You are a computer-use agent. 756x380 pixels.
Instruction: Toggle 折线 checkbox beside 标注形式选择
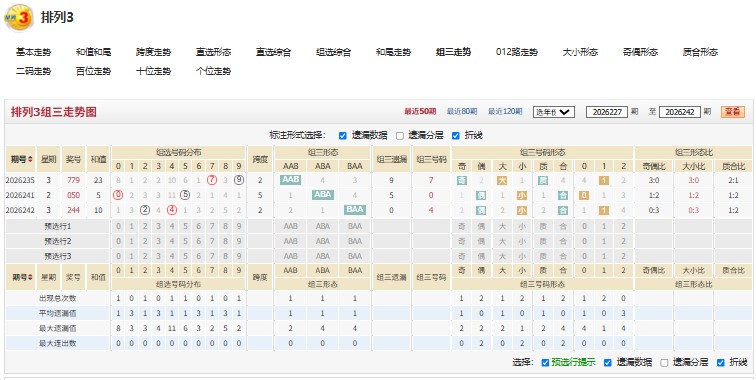pyautogui.click(x=456, y=136)
